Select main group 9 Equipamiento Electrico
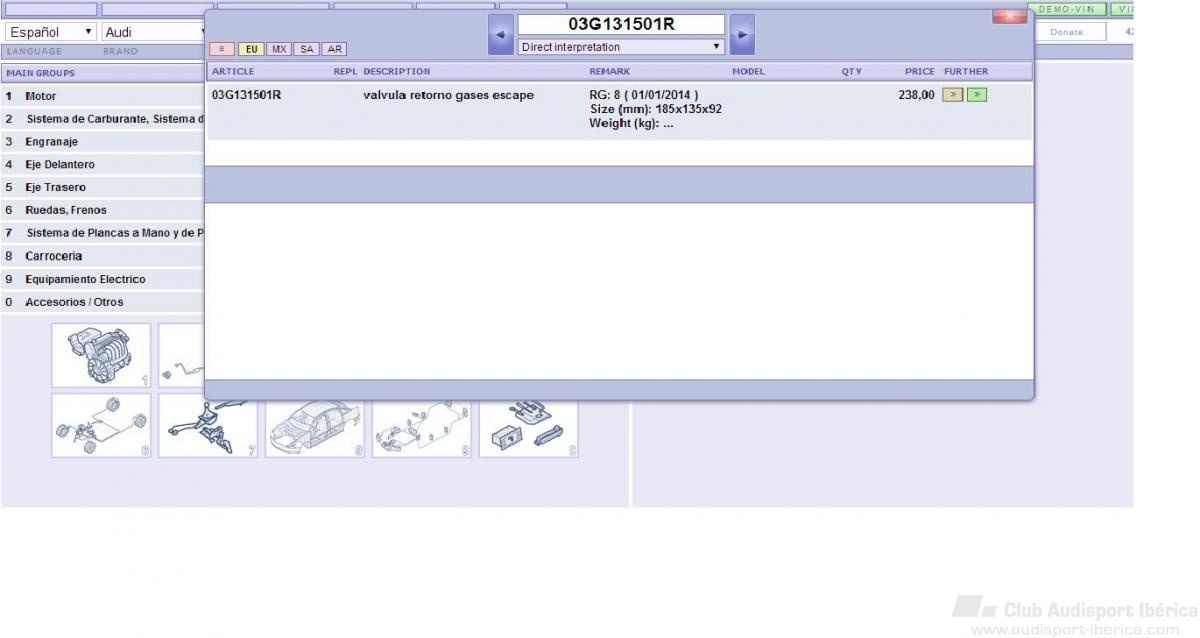The height and width of the screenshot is (638, 1200). coord(103,279)
